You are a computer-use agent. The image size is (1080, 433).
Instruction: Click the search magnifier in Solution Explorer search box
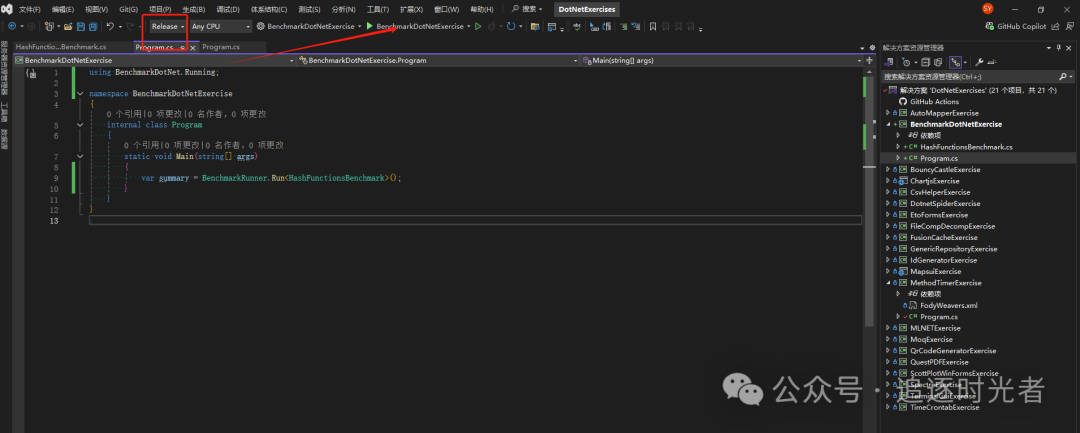(1063, 76)
